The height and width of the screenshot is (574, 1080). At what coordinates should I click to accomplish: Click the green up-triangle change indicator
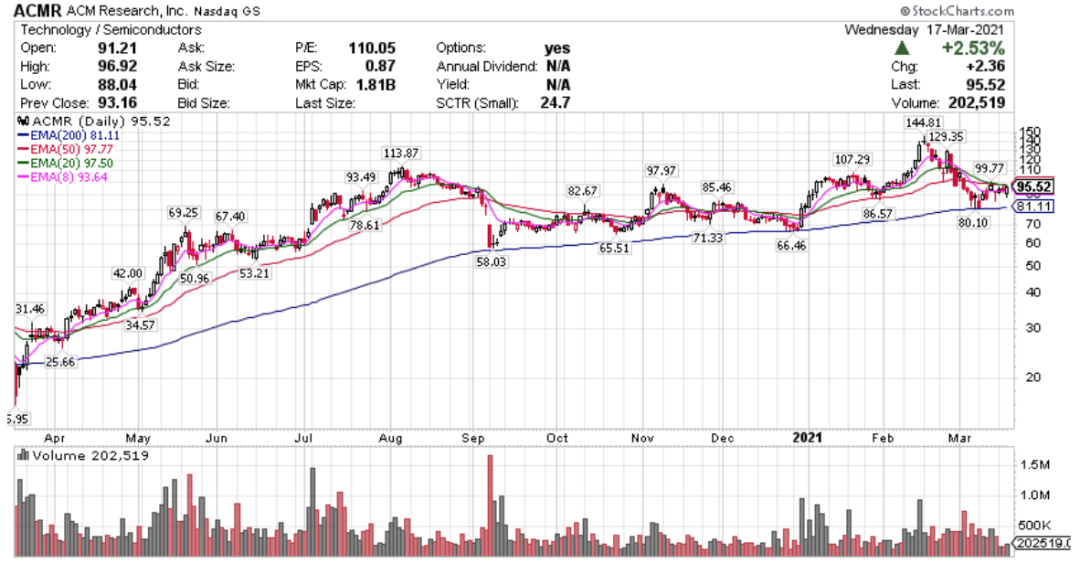click(902, 48)
